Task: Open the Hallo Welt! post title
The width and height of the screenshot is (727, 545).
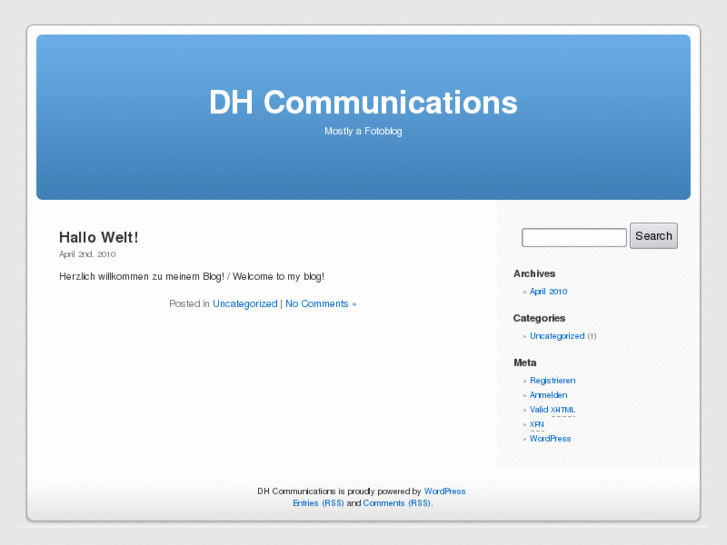Action: tap(99, 237)
